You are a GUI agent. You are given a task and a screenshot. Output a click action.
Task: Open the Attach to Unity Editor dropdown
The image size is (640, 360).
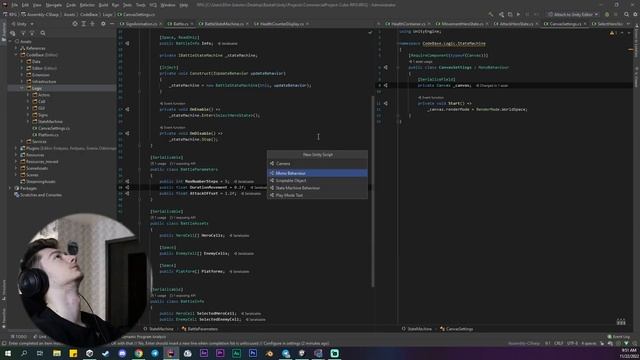click(573, 14)
